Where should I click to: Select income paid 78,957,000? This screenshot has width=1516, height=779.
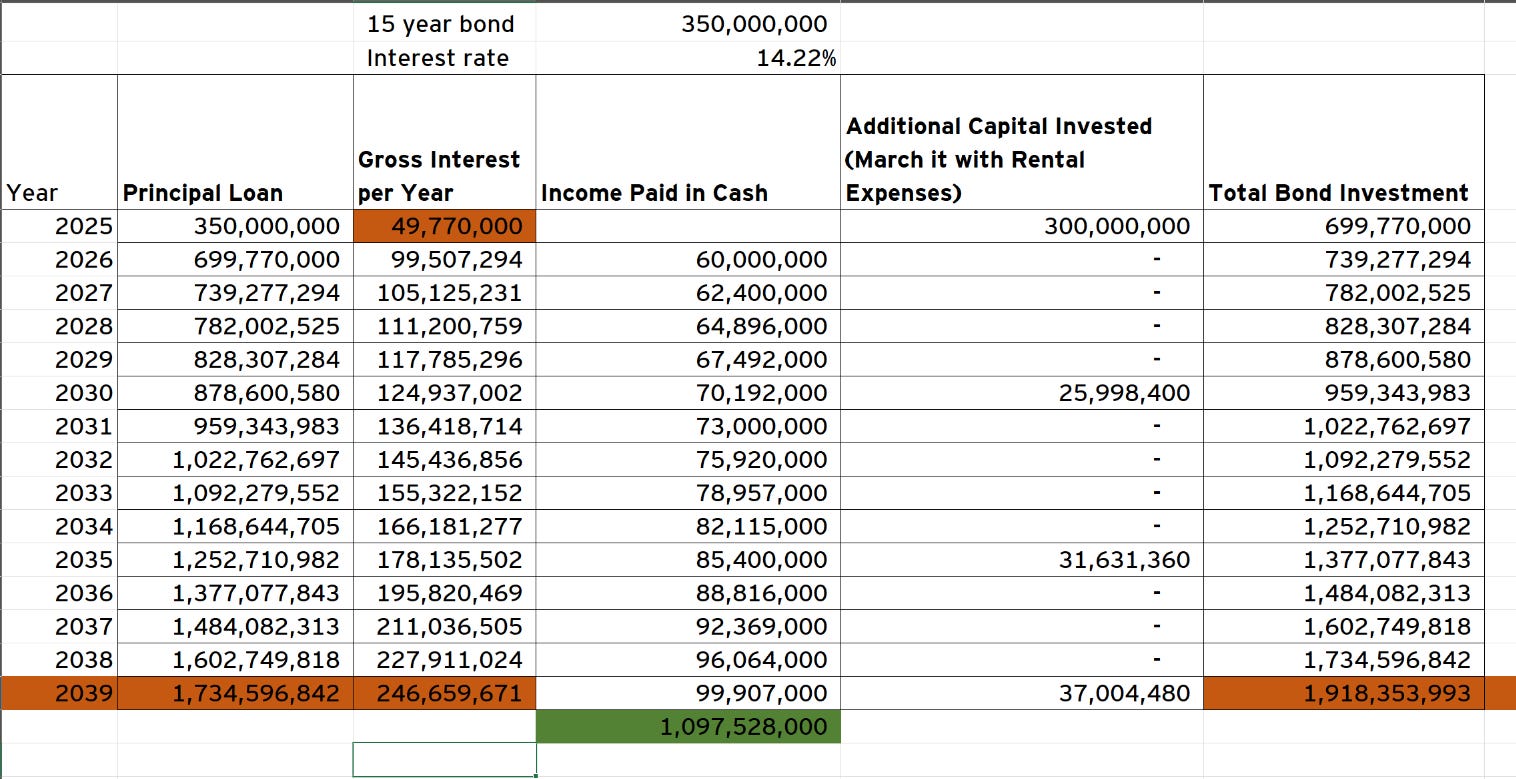pyautogui.click(x=688, y=493)
